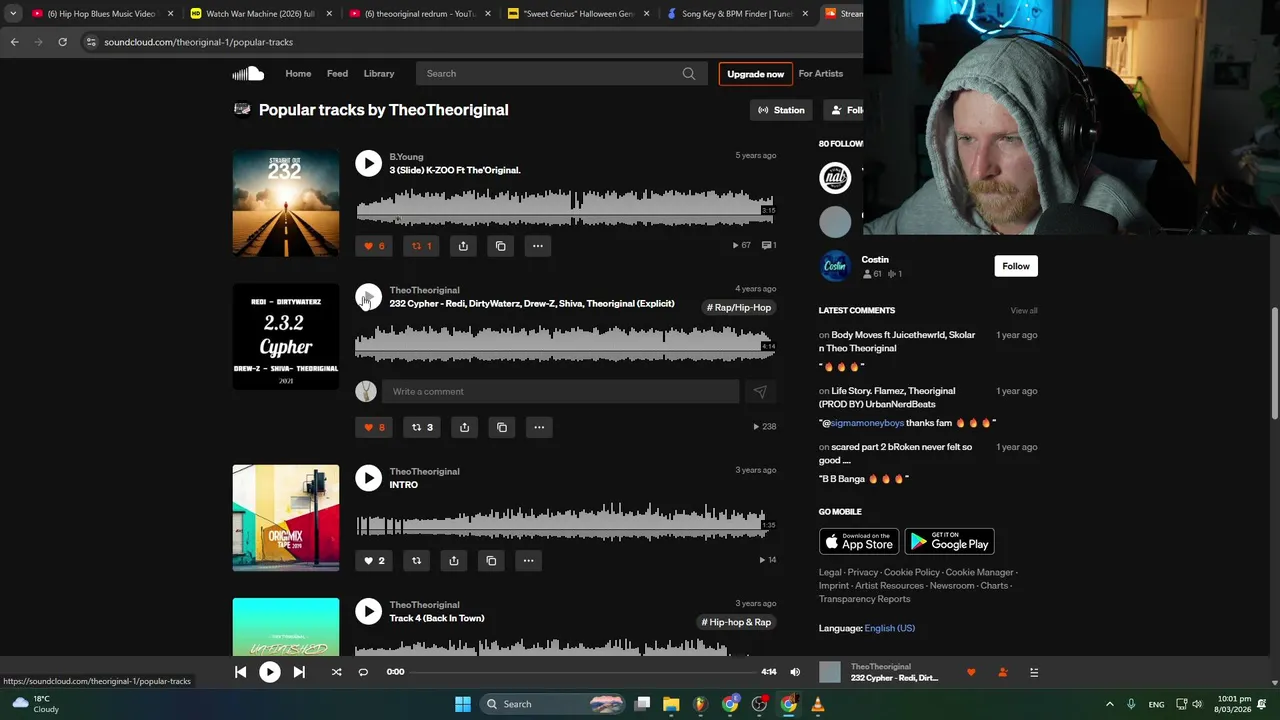Share the 232 Cypher track
Screen dimensions: 1280x720
(464, 427)
